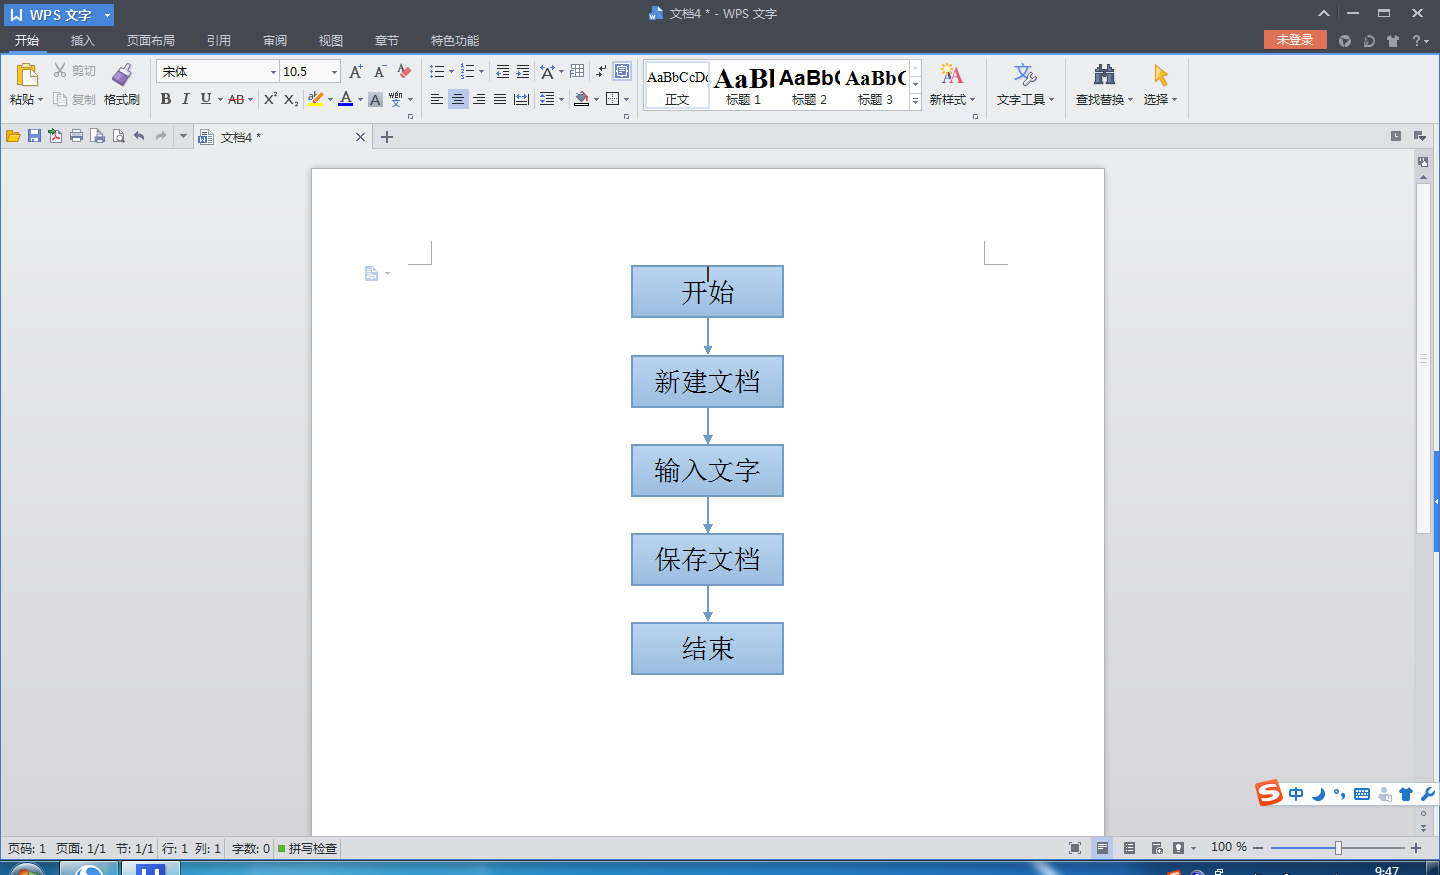This screenshot has width=1440, height=875.
Task: Click the font color A button
Action: pyautogui.click(x=346, y=99)
